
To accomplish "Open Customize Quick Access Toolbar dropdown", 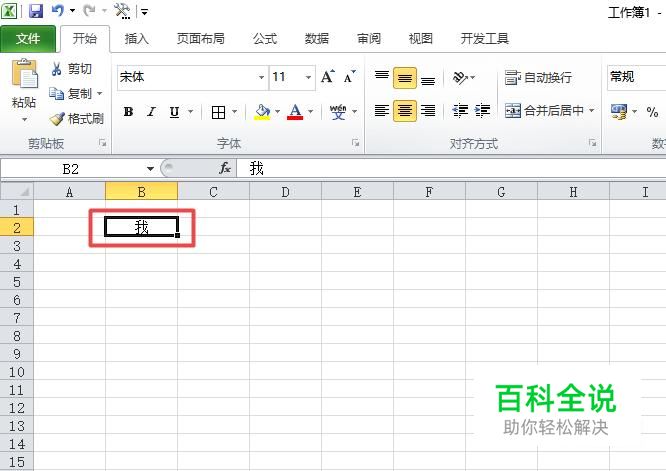I will [144, 12].
